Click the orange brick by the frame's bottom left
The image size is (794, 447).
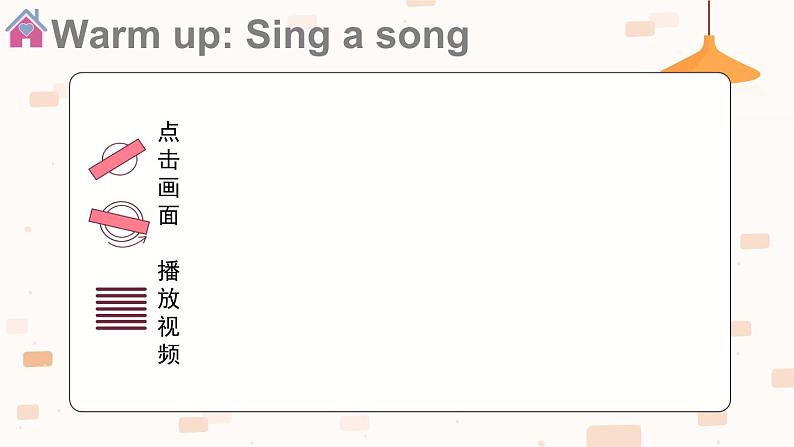pos(38,359)
